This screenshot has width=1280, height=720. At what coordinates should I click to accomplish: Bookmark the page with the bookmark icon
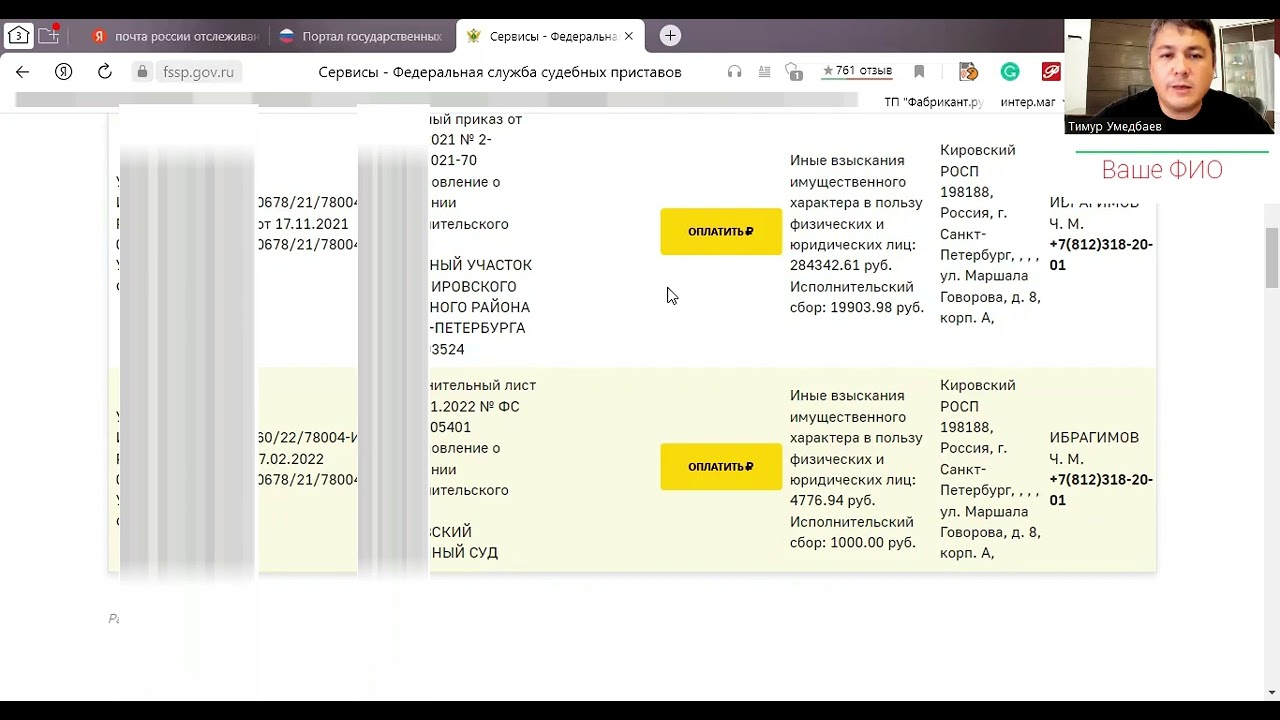click(919, 72)
